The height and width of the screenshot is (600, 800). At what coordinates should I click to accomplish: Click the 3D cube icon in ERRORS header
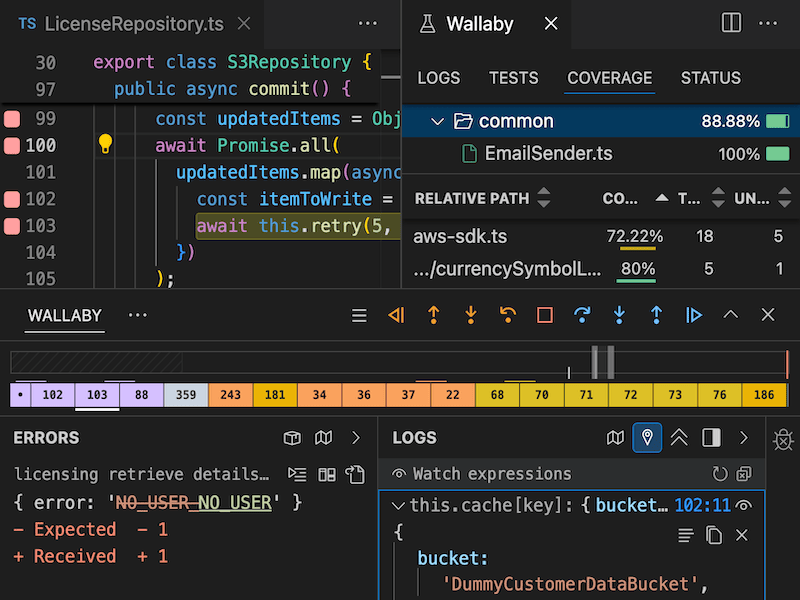[x=292, y=438]
